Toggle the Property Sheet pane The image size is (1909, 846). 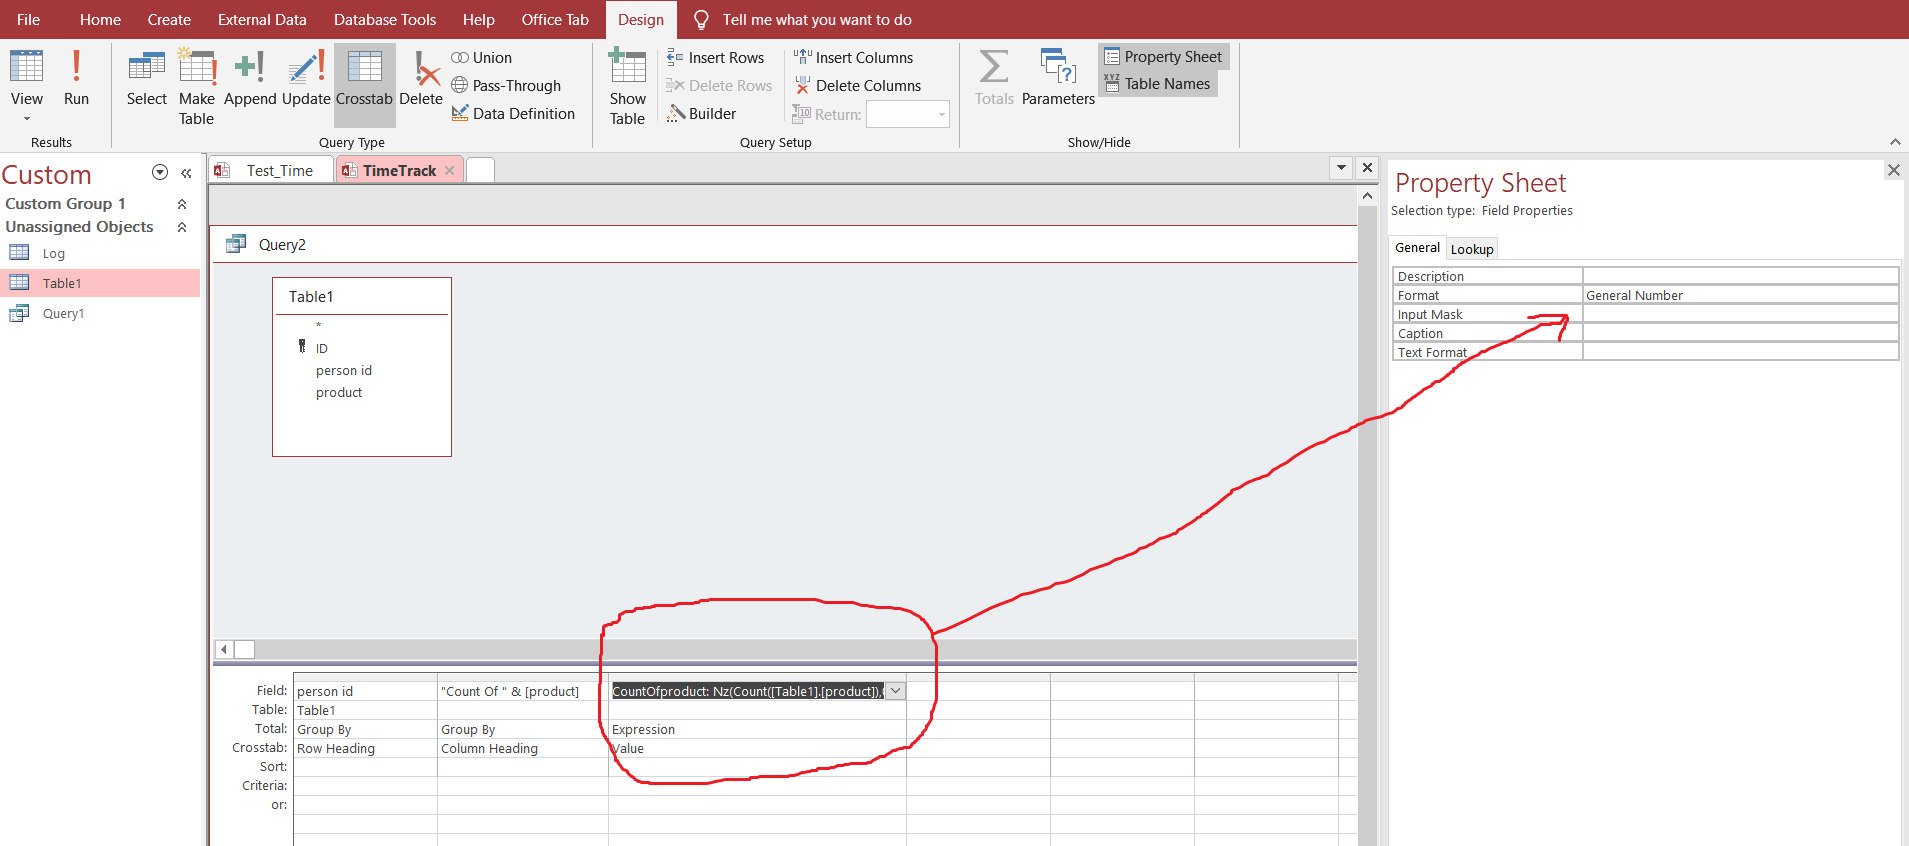coord(1163,57)
